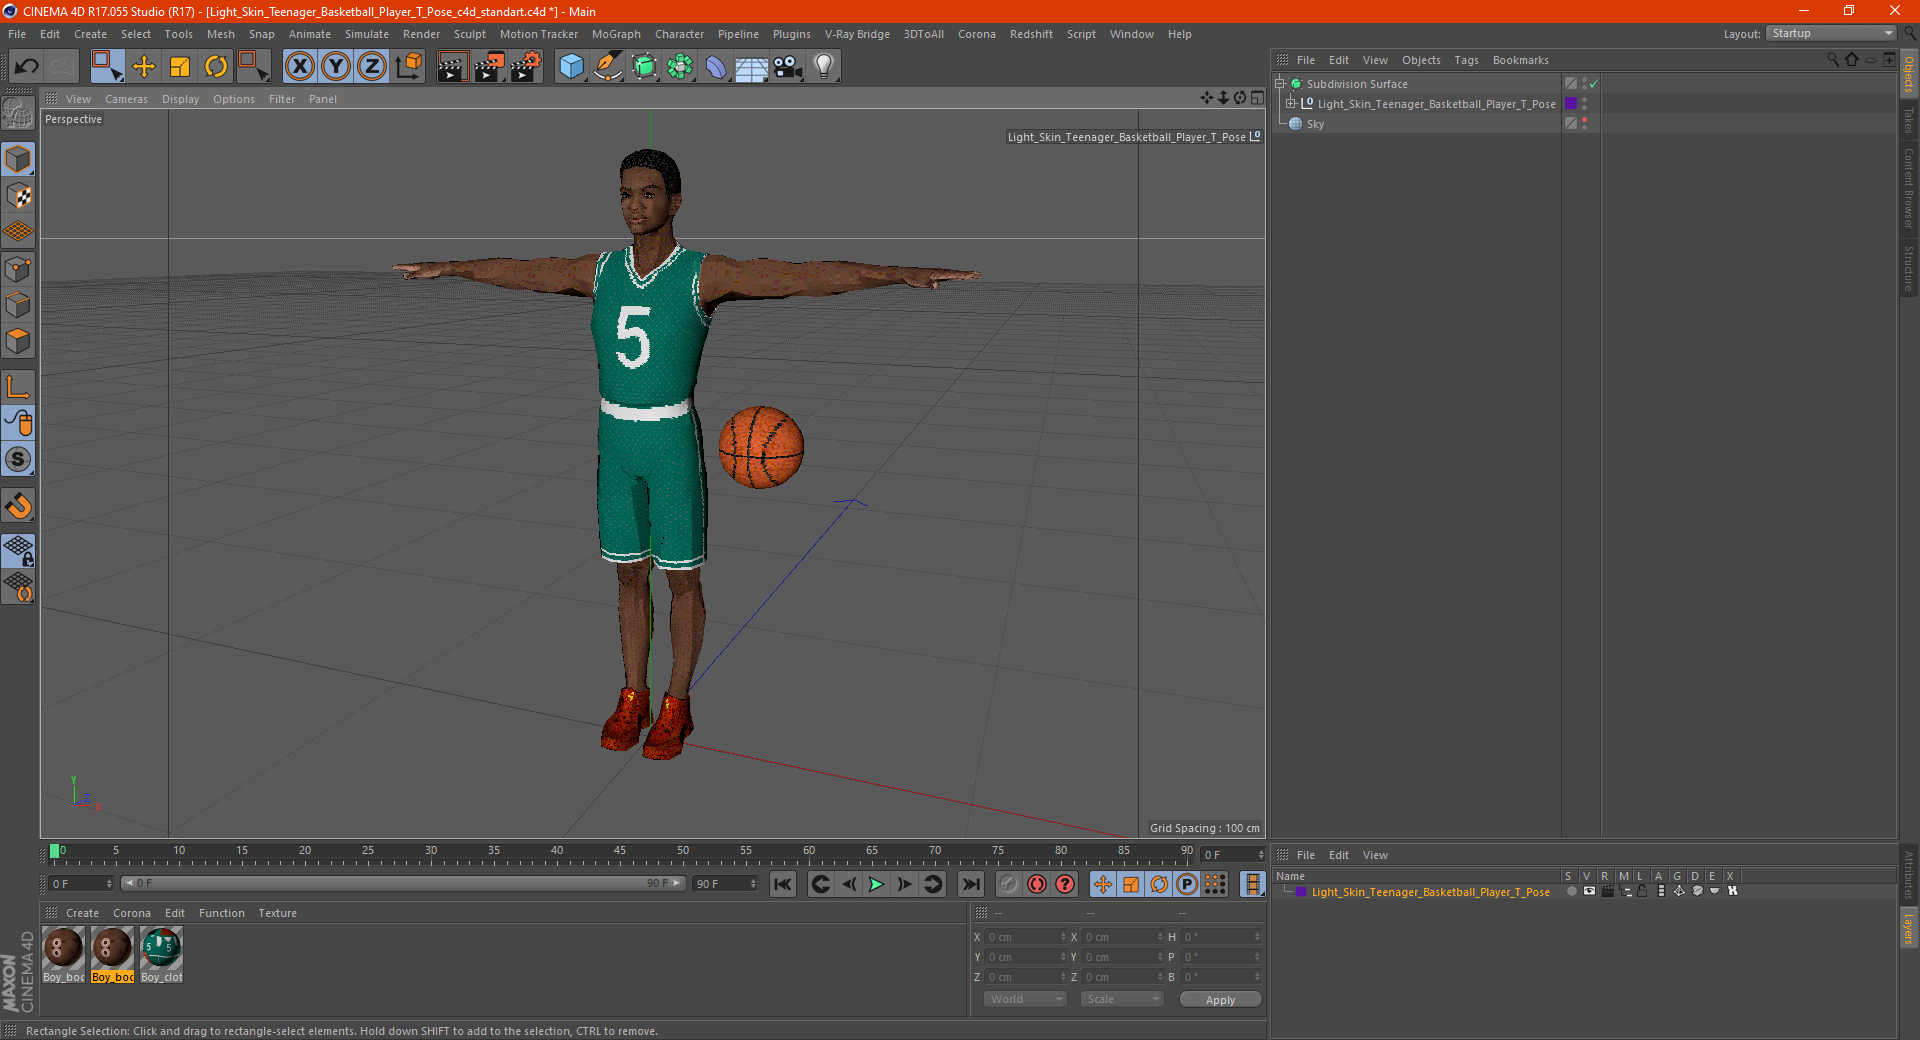Toggle Subdivision Surface enabled green checkmark
Image resolution: width=1920 pixels, height=1040 pixels.
1593,84
